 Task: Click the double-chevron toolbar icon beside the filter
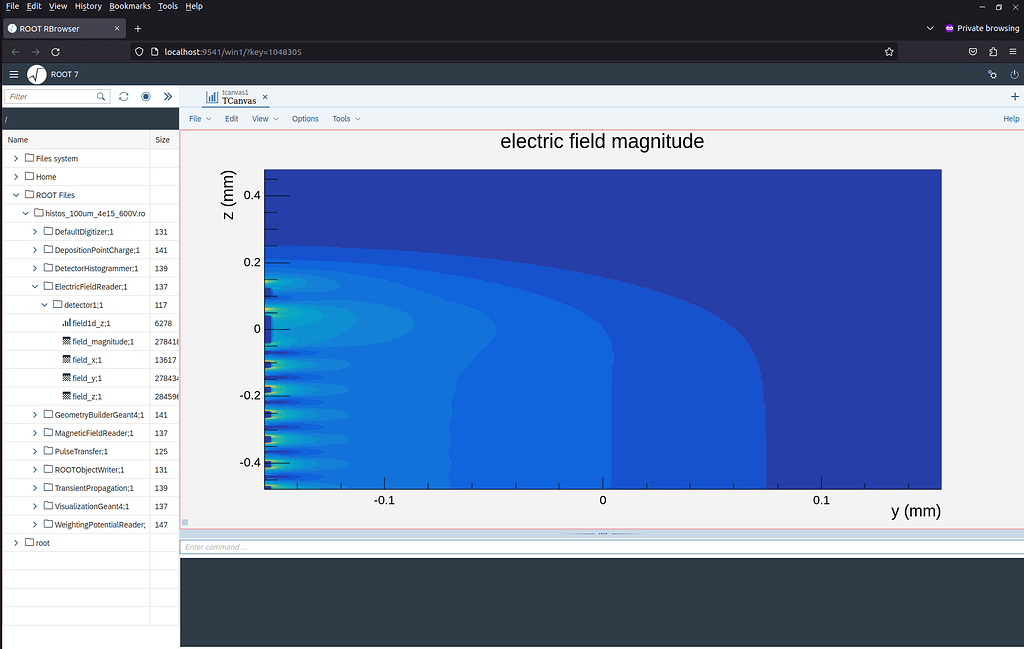point(167,96)
